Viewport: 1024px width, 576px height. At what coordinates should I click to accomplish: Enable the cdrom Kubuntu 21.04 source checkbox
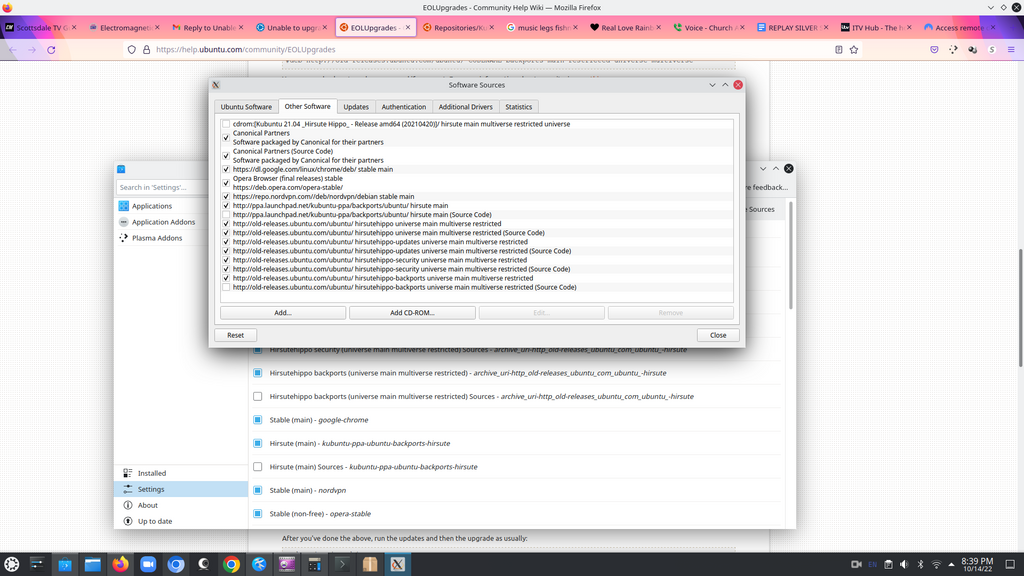226,124
